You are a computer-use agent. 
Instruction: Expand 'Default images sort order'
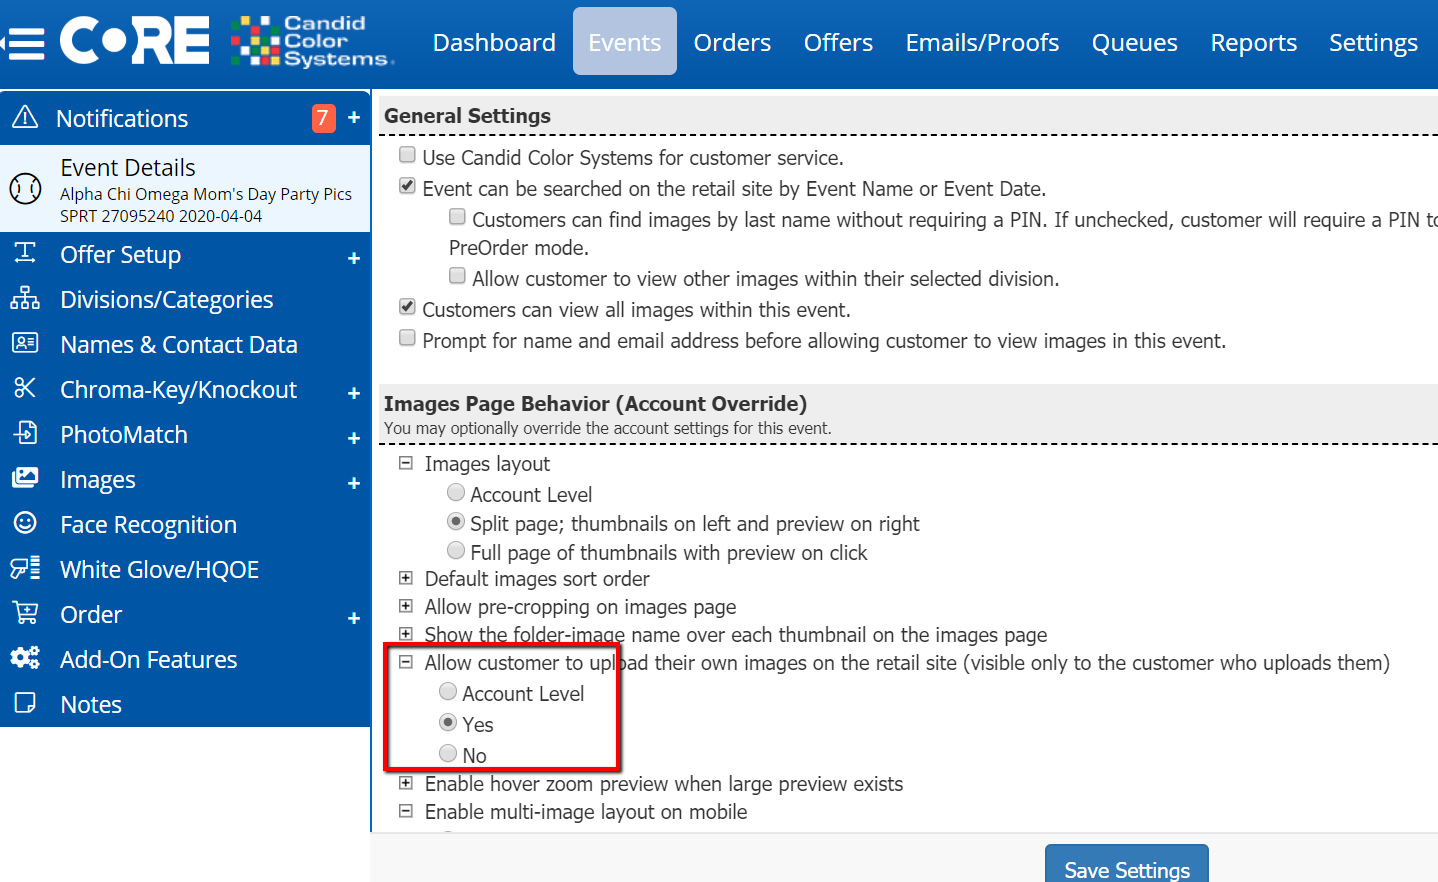406,577
